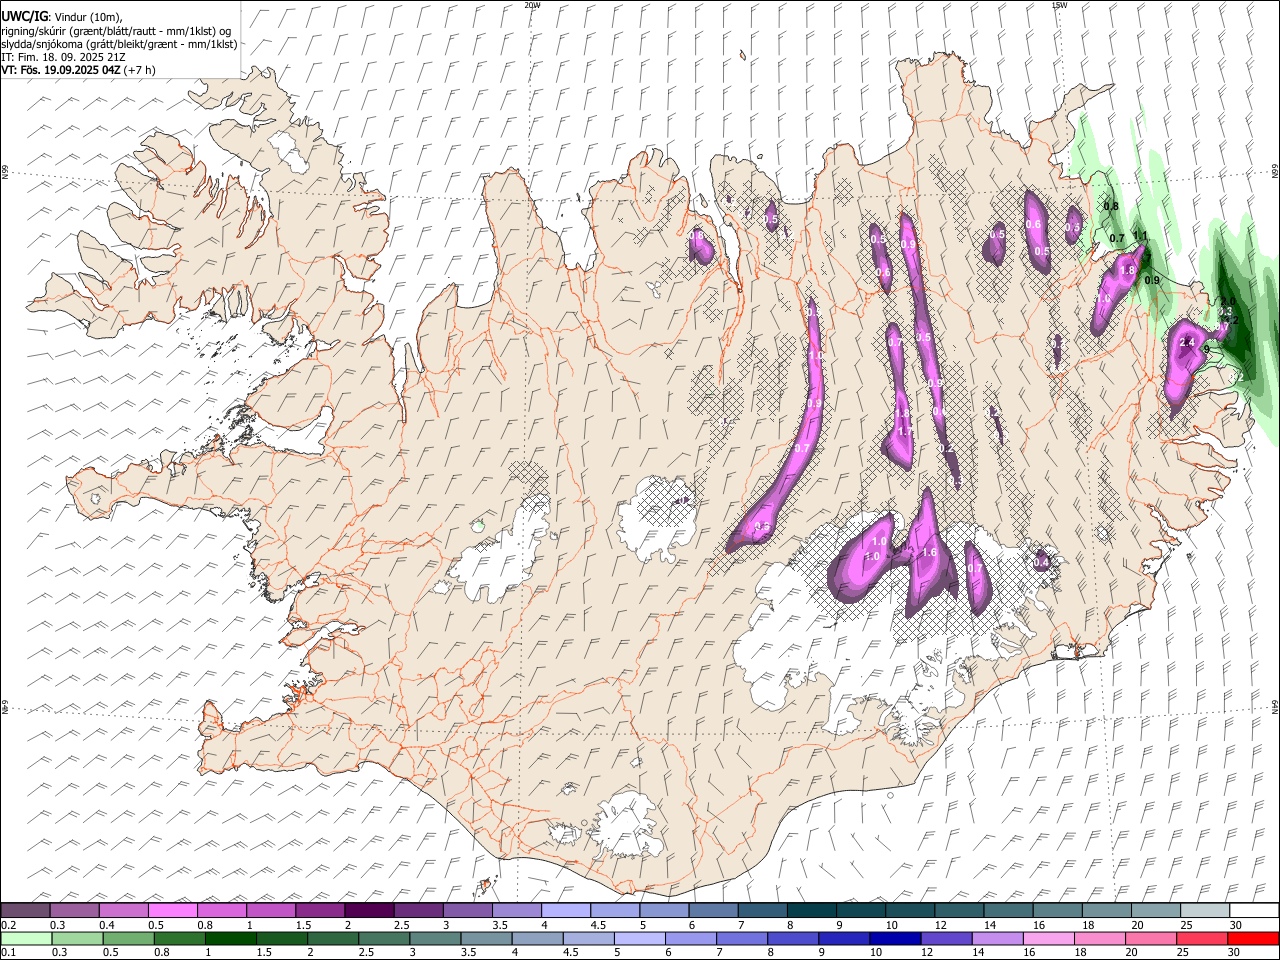1280x960 pixels.
Task: Click the '0.2' label on the snow scale row
Action: point(8,925)
